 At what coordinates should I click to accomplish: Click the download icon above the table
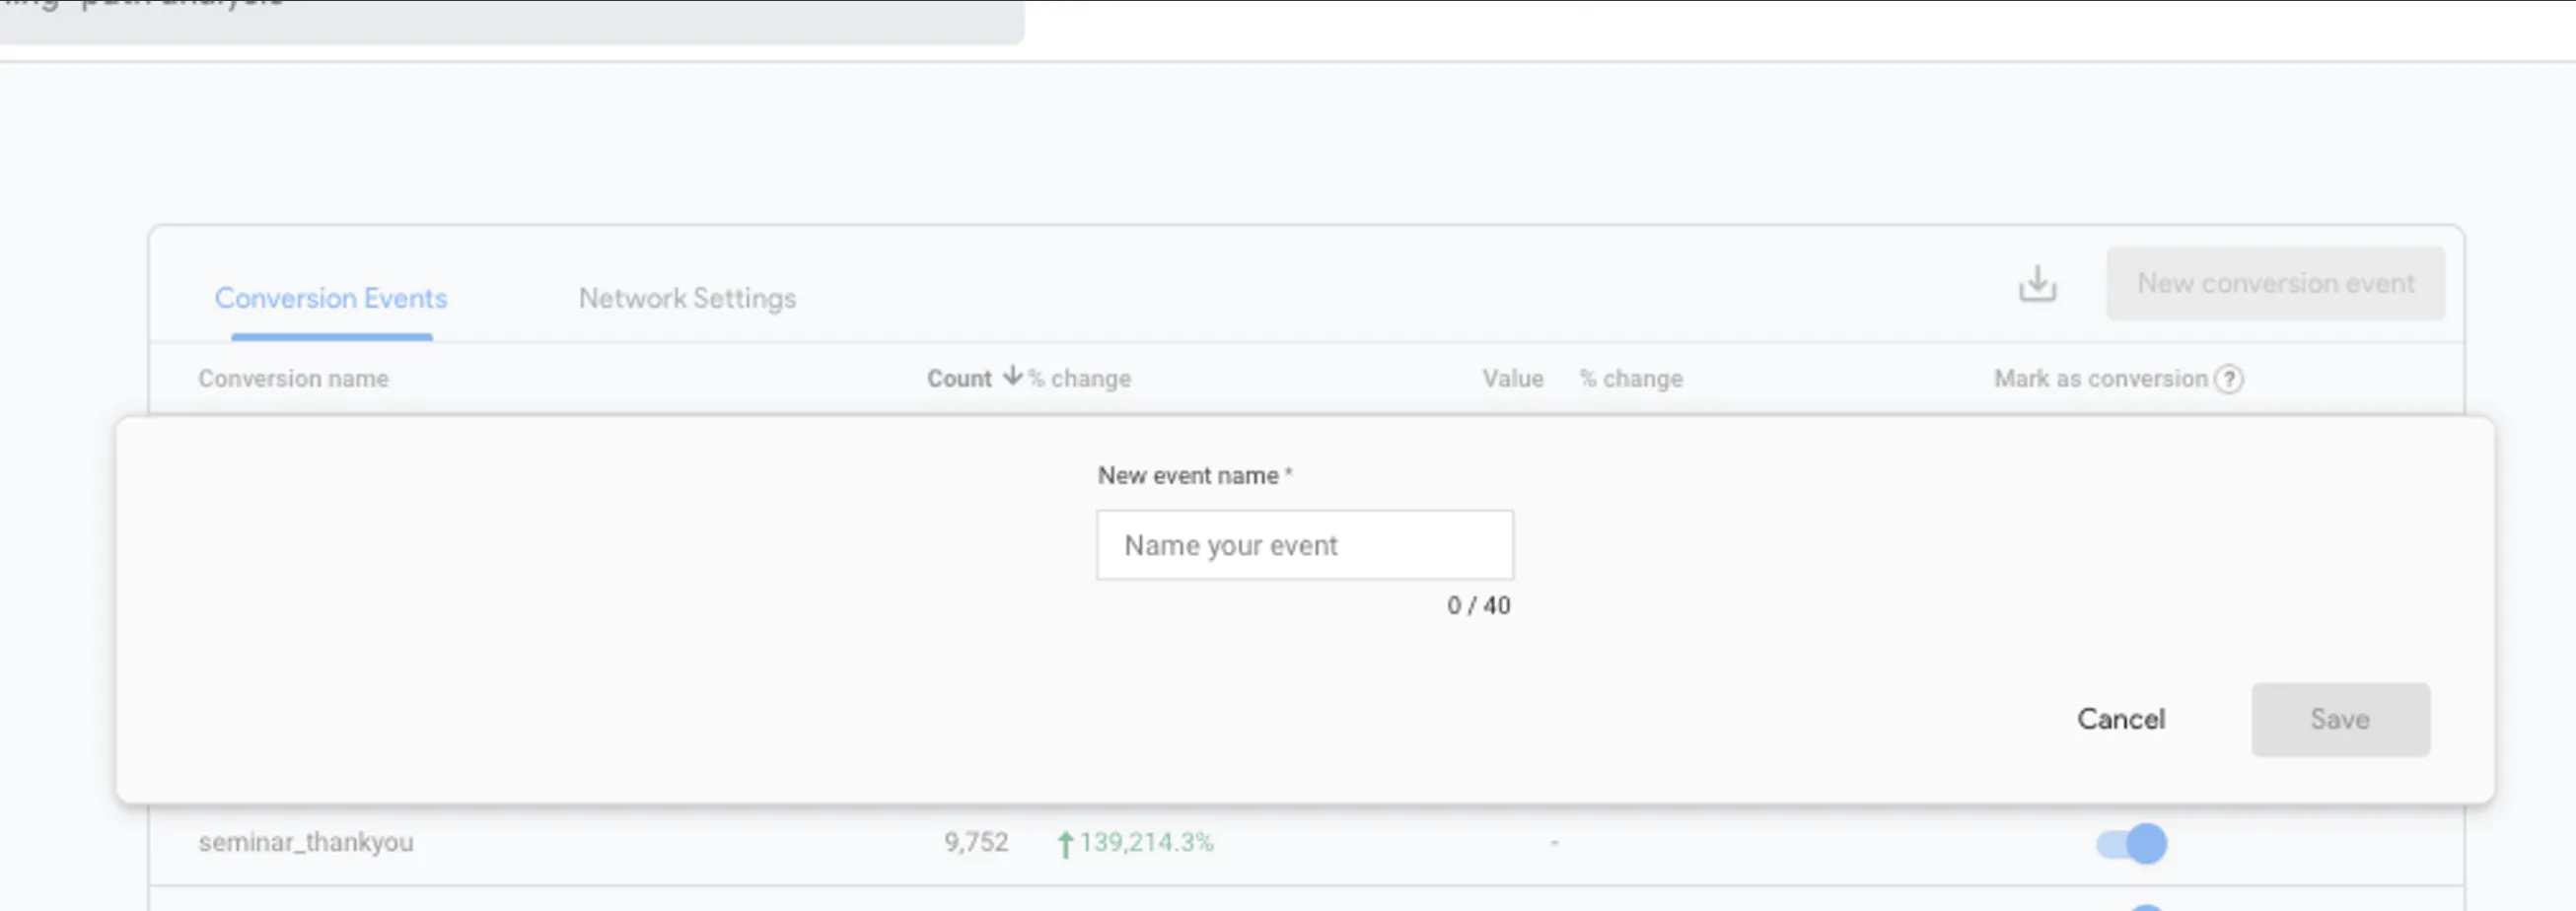(x=2036, y=284)
